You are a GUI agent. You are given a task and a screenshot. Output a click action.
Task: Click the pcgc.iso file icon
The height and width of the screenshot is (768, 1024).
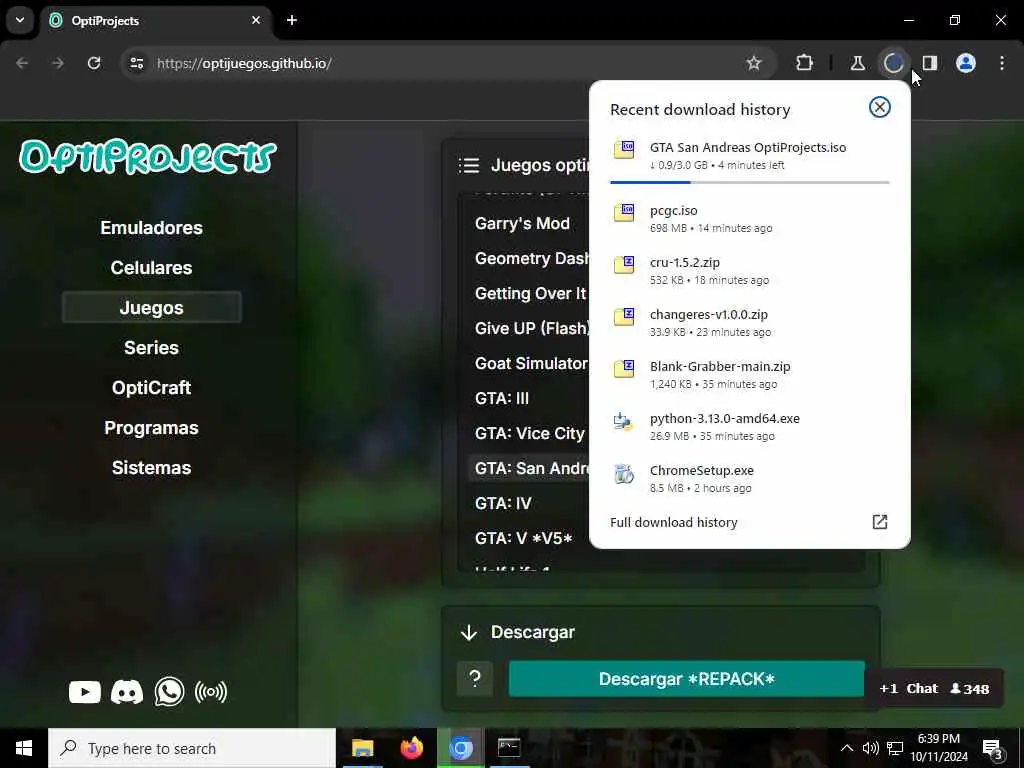coord(624,212)
